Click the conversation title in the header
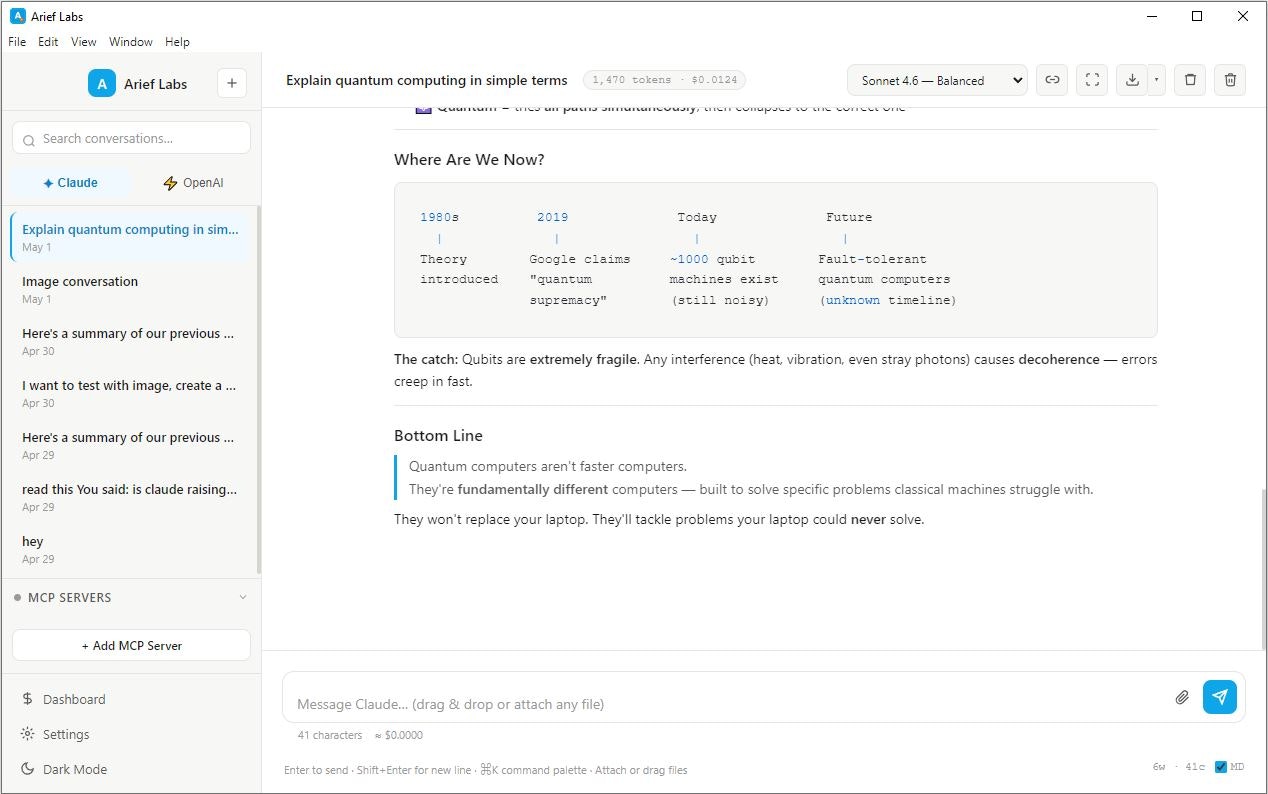The width and height of the screenshot is (1268, 794). tap(427, 80)
